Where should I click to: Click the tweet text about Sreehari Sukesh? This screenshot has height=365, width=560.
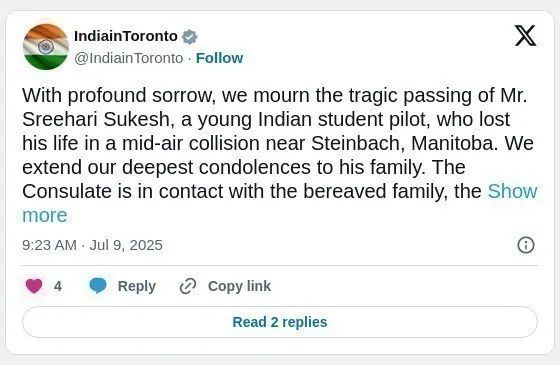click(x=280, y=155)
